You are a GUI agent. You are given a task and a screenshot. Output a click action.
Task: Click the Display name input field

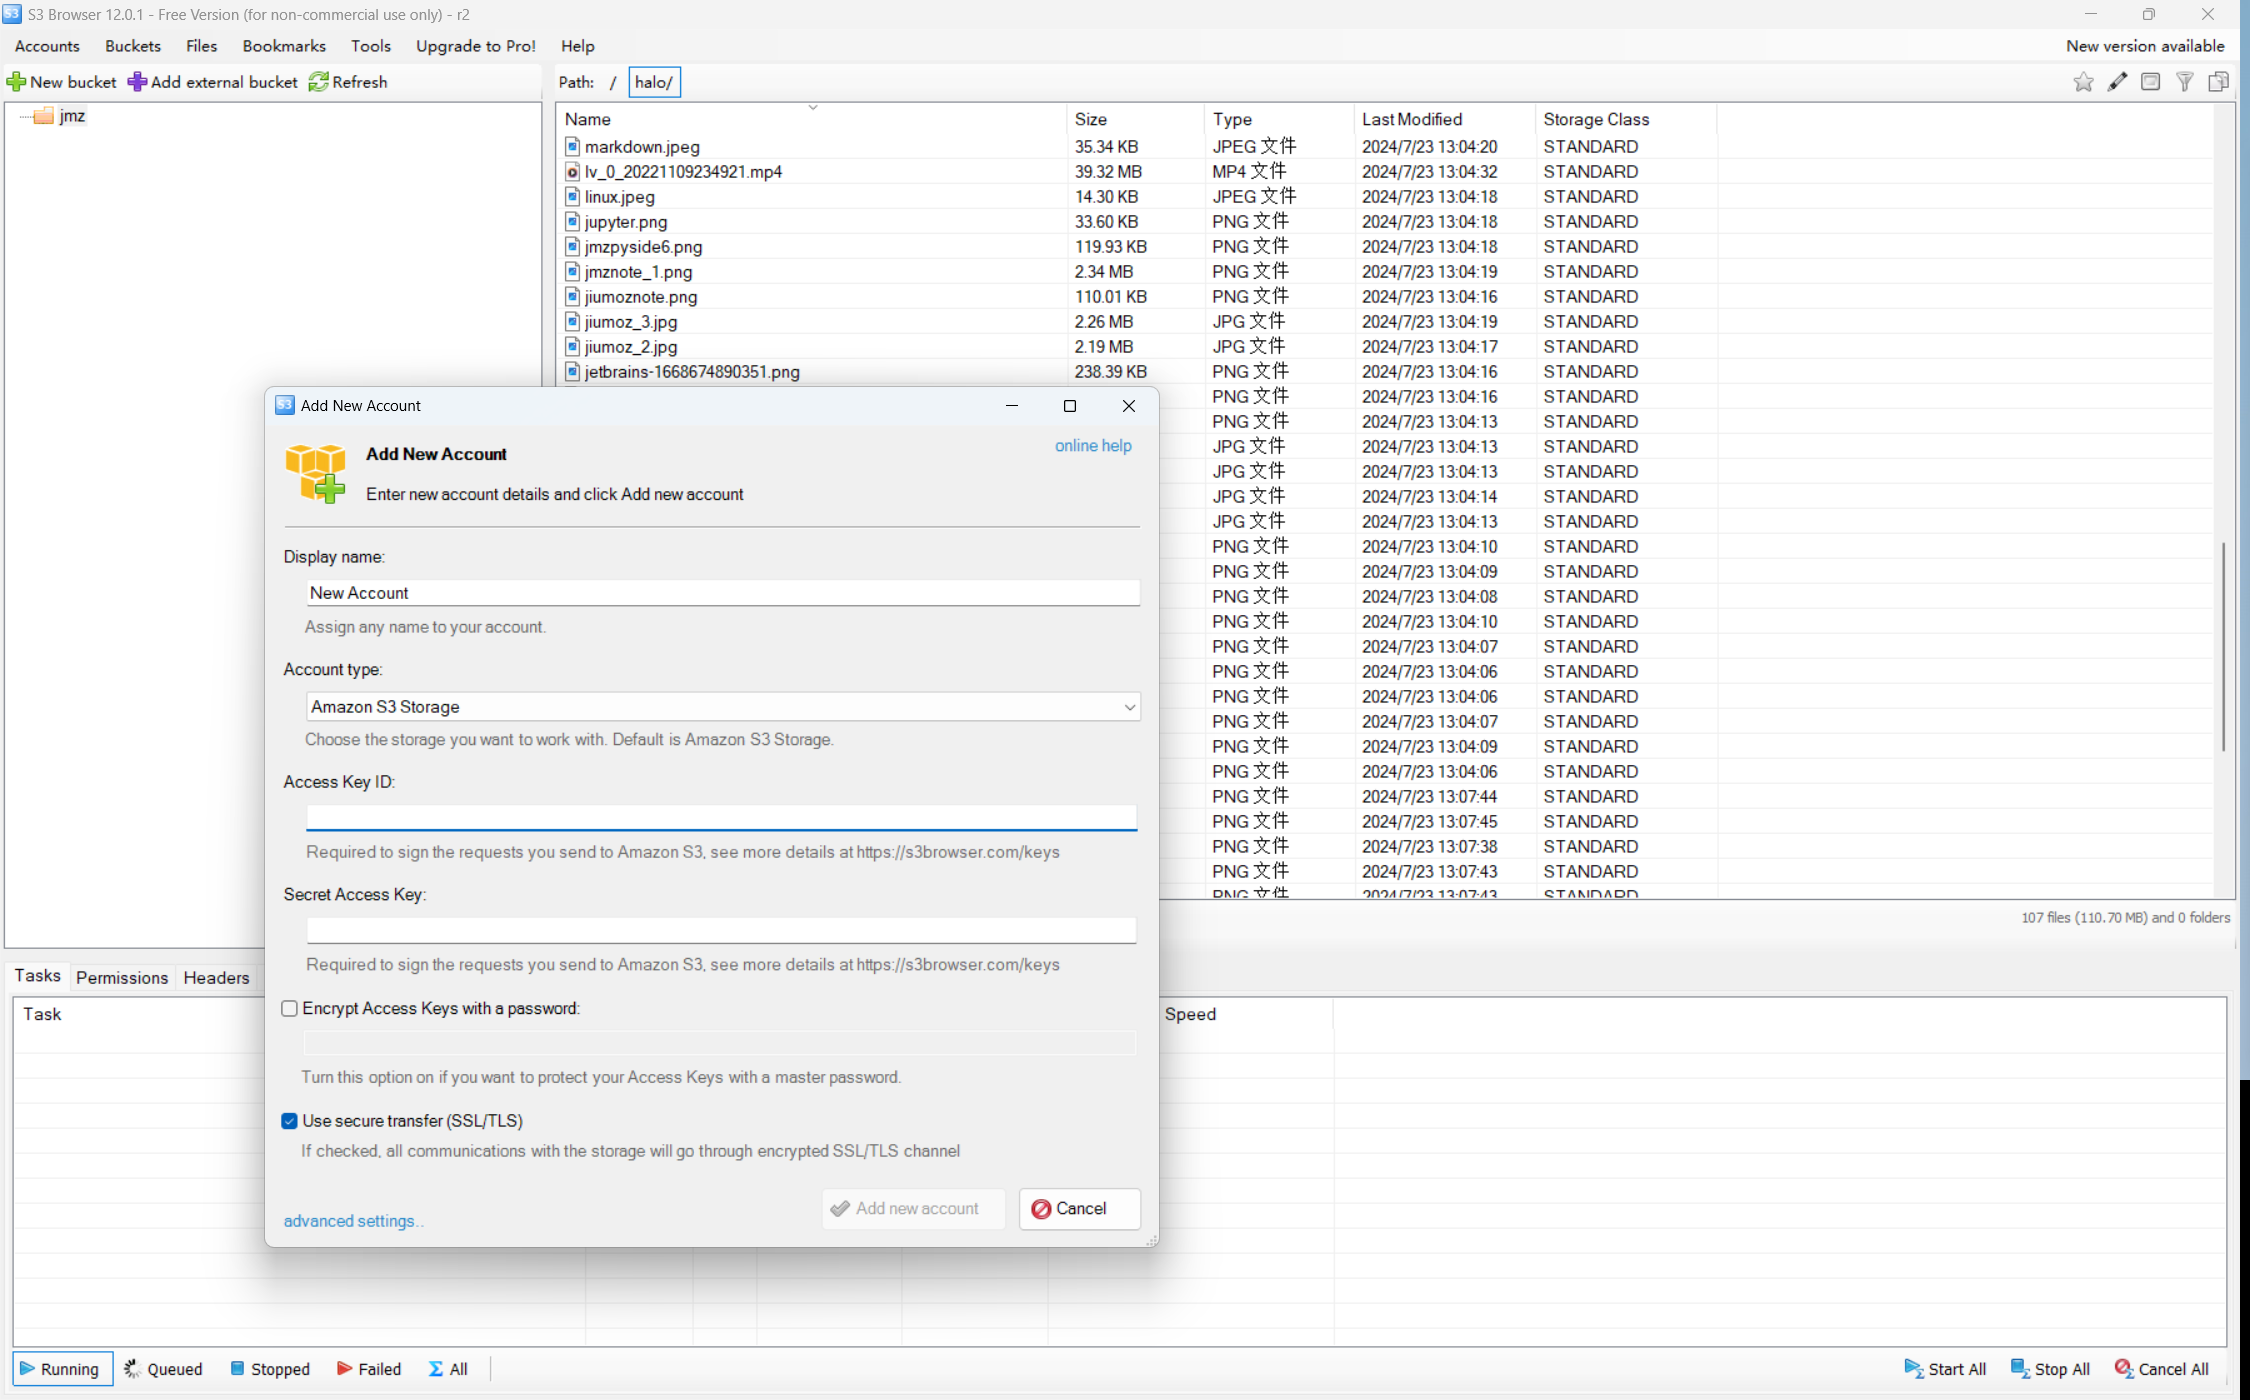point(723,593)
